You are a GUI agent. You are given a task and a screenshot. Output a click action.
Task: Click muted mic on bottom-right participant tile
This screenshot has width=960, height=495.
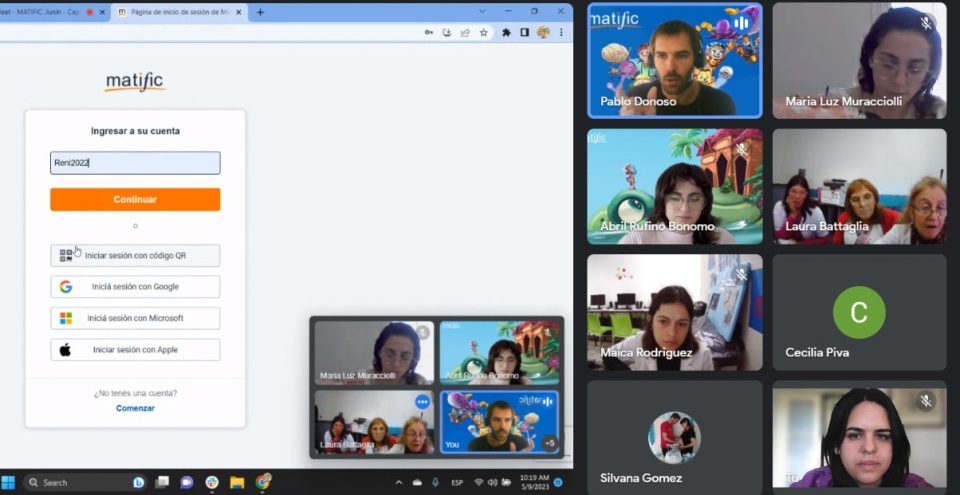coord(926,401)
